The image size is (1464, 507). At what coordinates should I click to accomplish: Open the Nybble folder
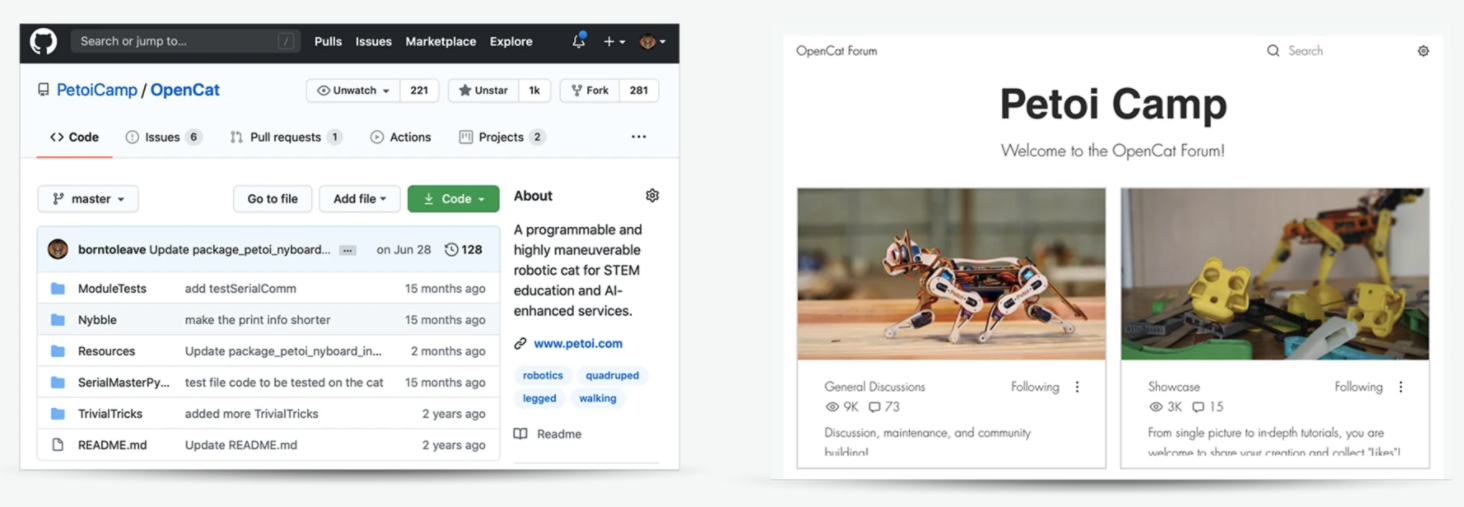[x=97, y=320]
